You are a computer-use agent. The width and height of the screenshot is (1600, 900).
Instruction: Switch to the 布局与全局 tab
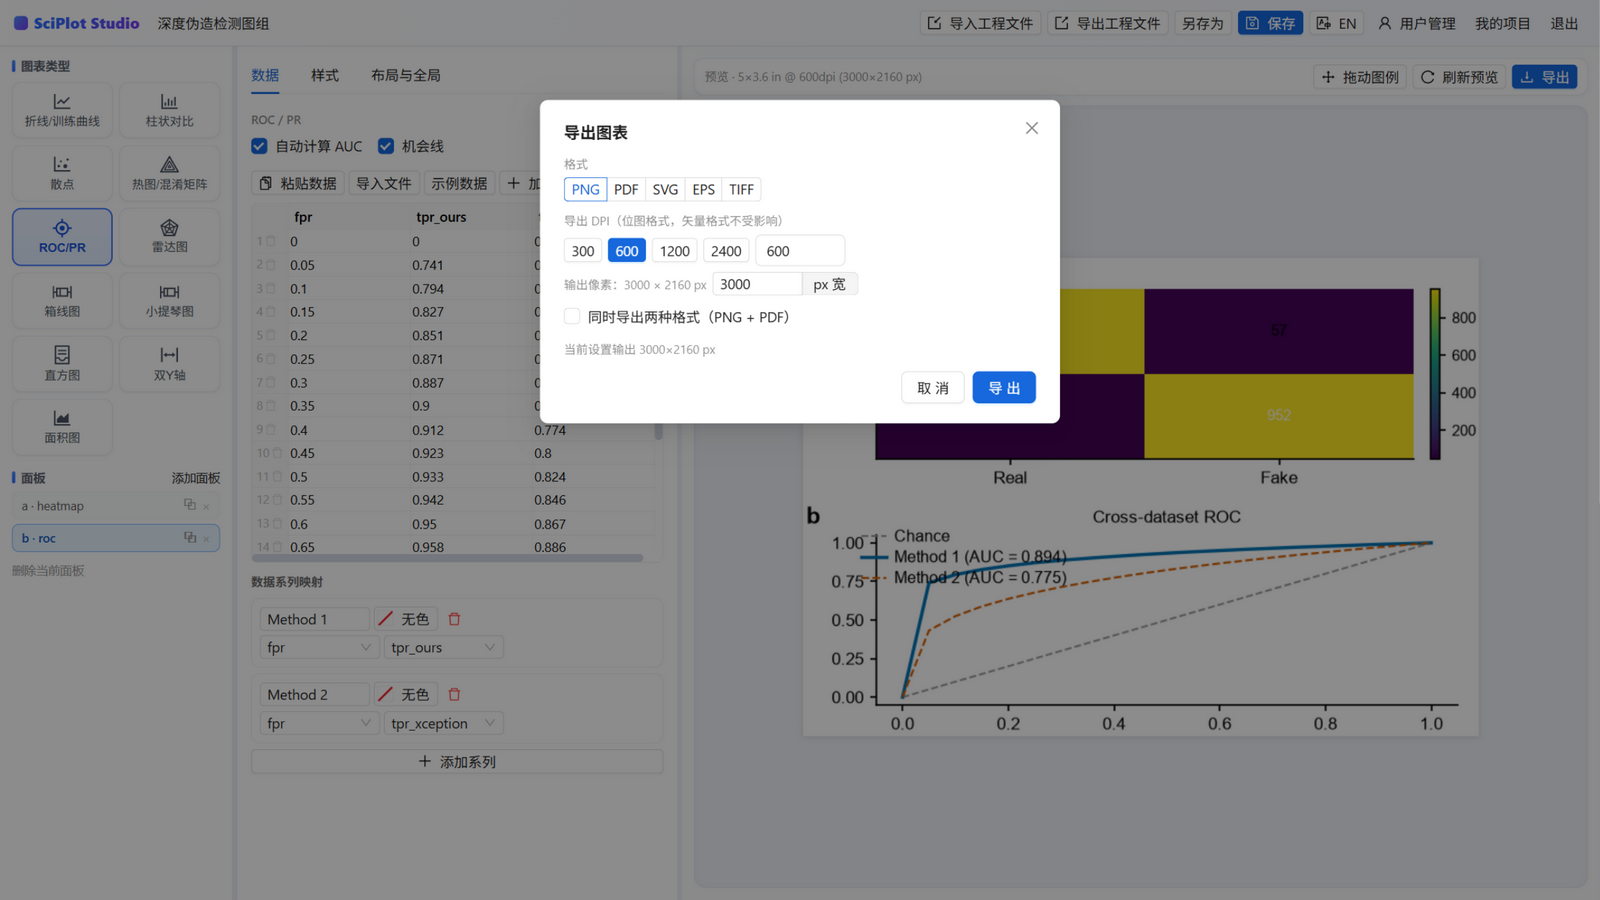coord(405,75)
